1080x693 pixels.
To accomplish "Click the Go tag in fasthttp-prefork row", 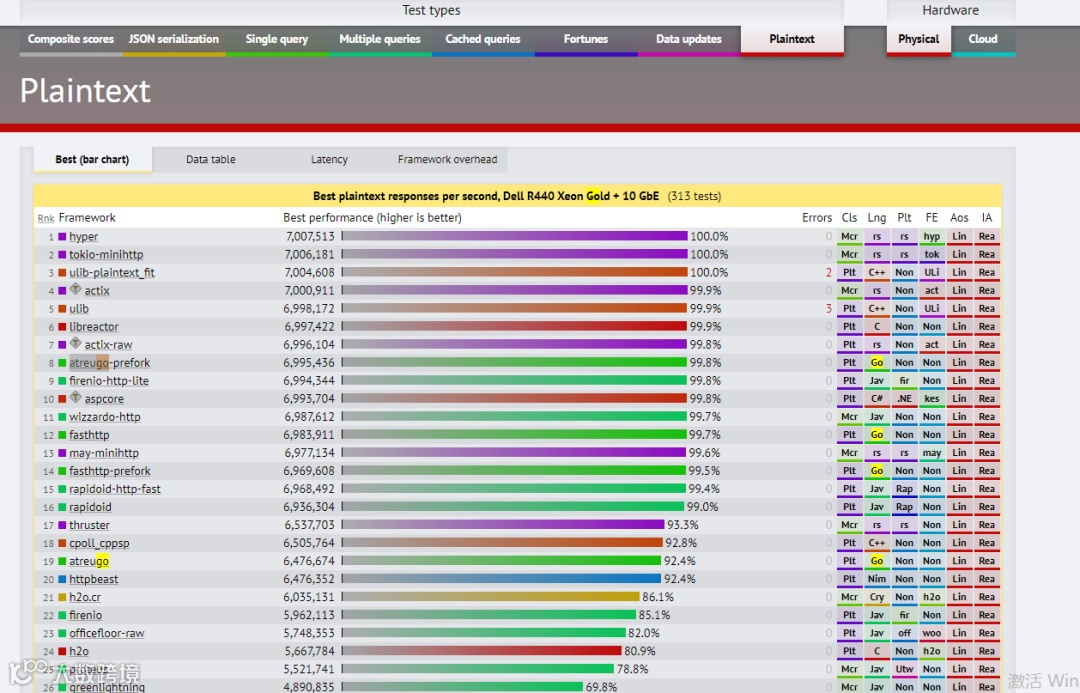I will tap(877, 471).
